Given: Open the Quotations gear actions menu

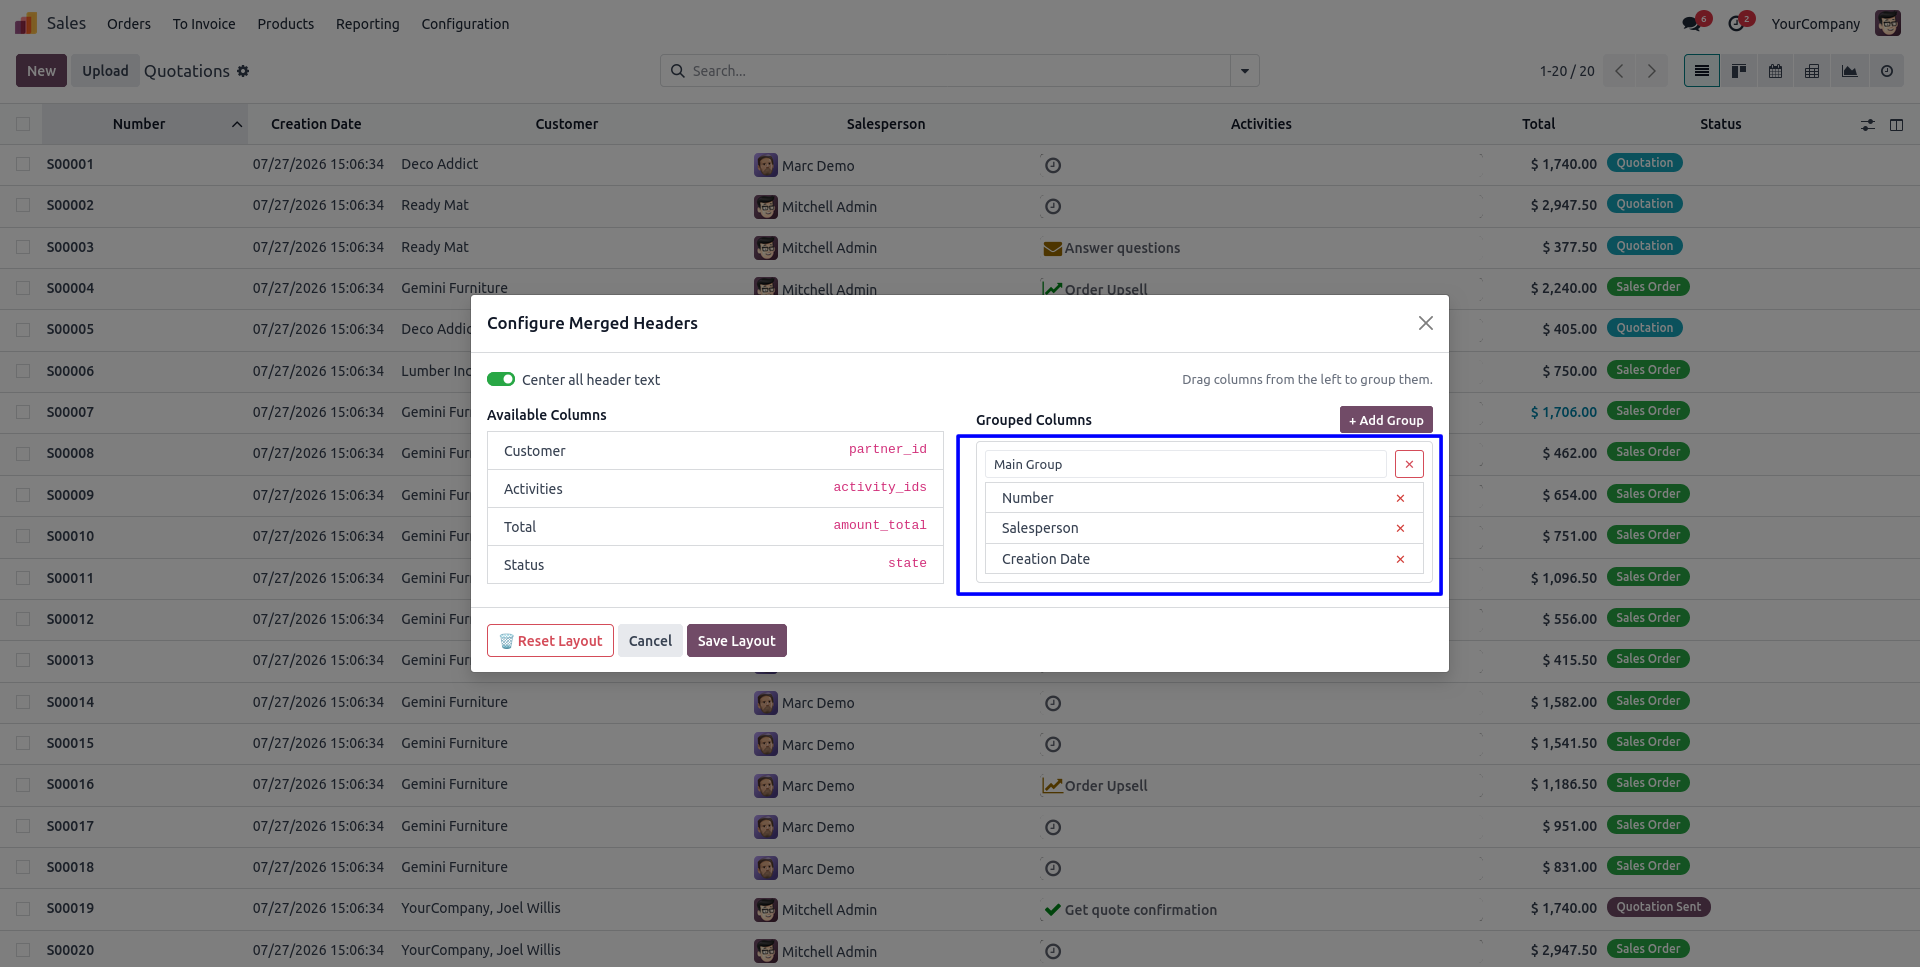Looking at the screenshot, I should pos(243,71).
